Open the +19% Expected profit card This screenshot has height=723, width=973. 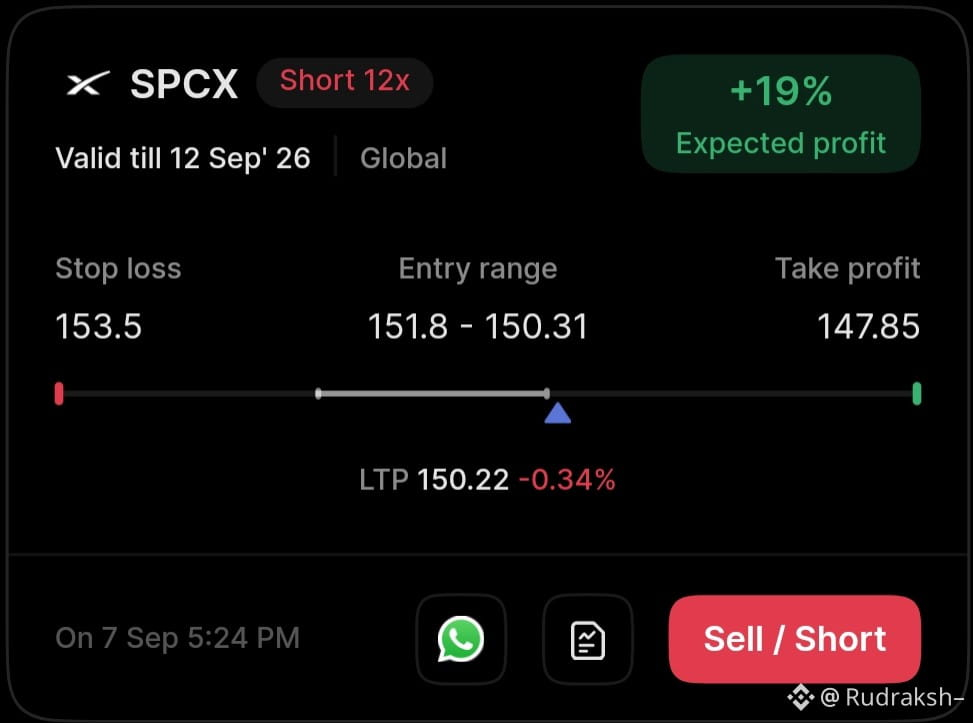(781, 114)
